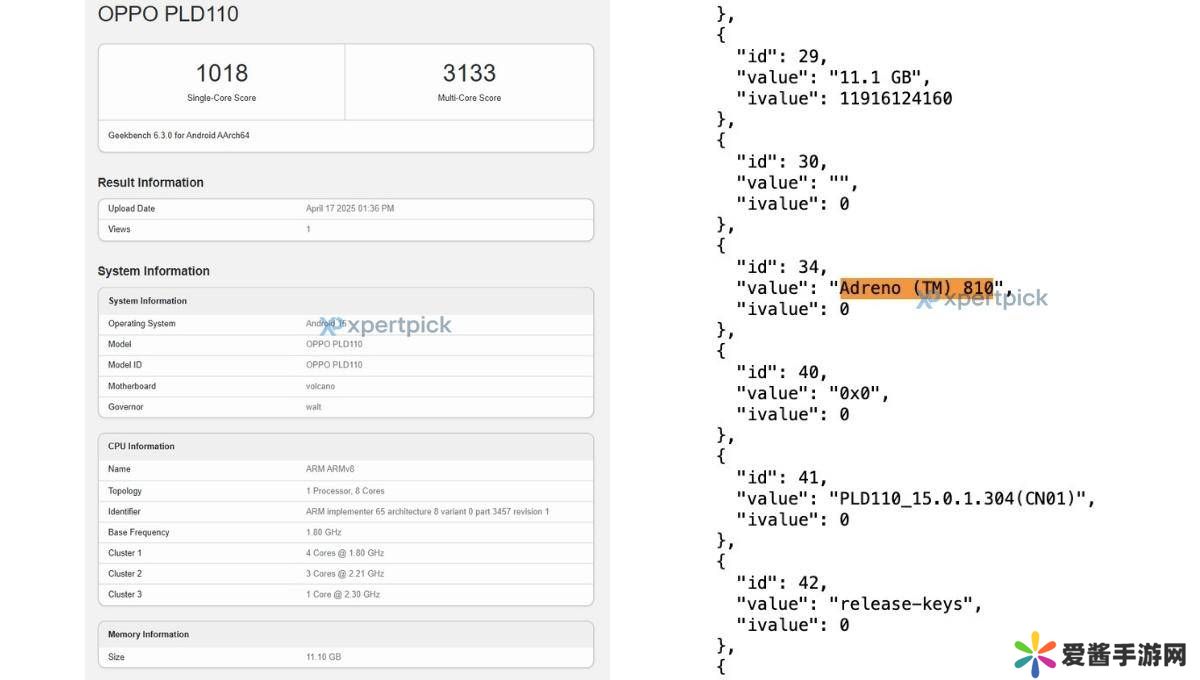1200x680 pixels.
Task: Click the Memory Information table header
Action: 148,634
